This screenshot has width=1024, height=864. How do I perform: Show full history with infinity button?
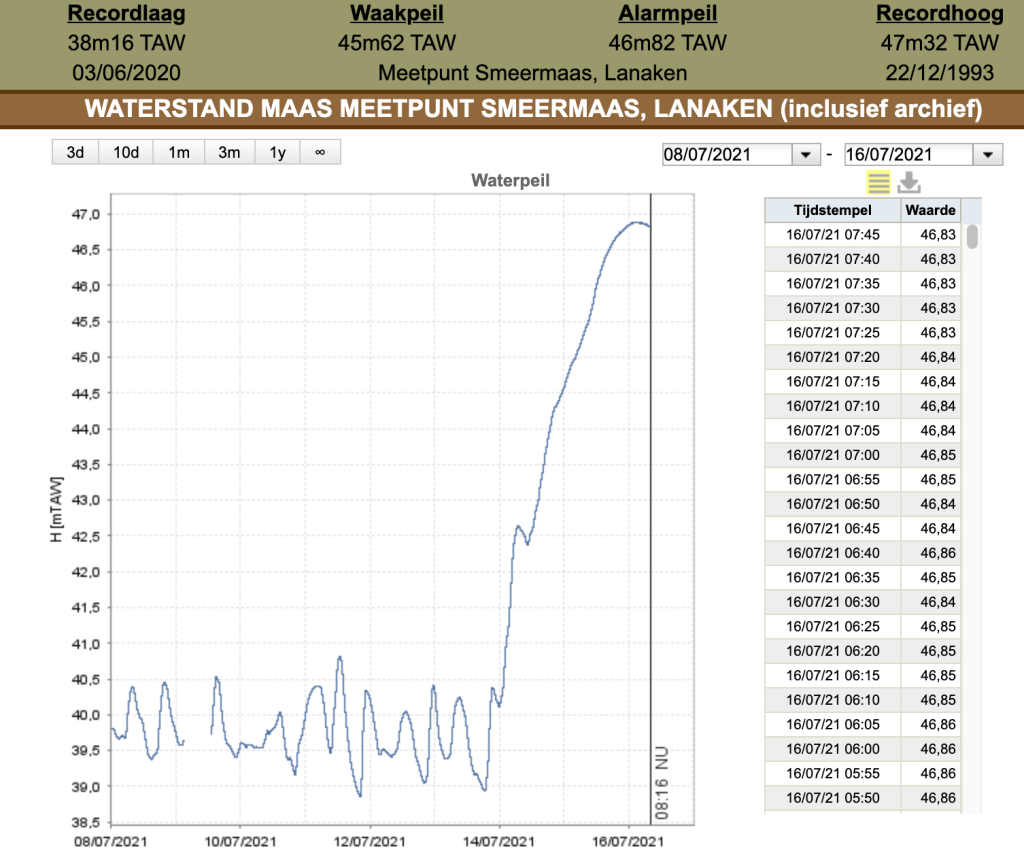(x=320, y=152)
